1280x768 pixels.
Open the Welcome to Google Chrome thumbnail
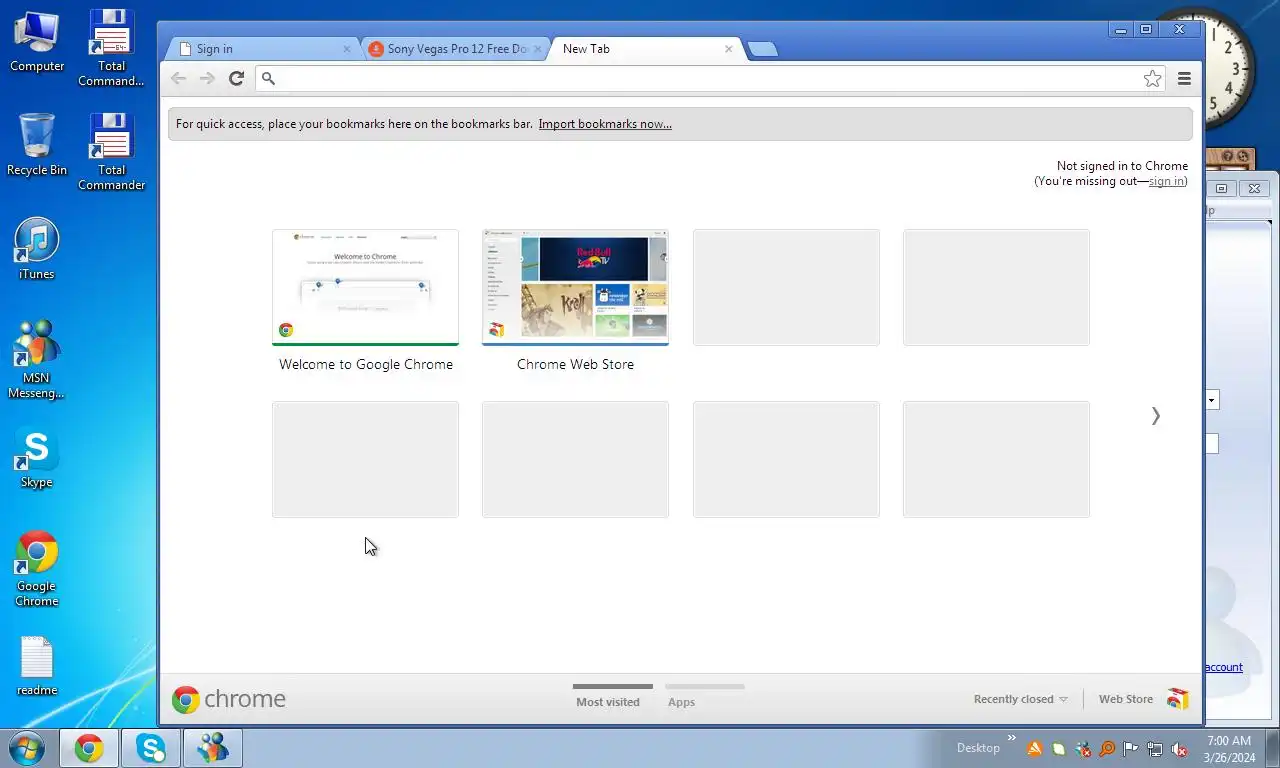pyautogui.click(x=365, y=287)
